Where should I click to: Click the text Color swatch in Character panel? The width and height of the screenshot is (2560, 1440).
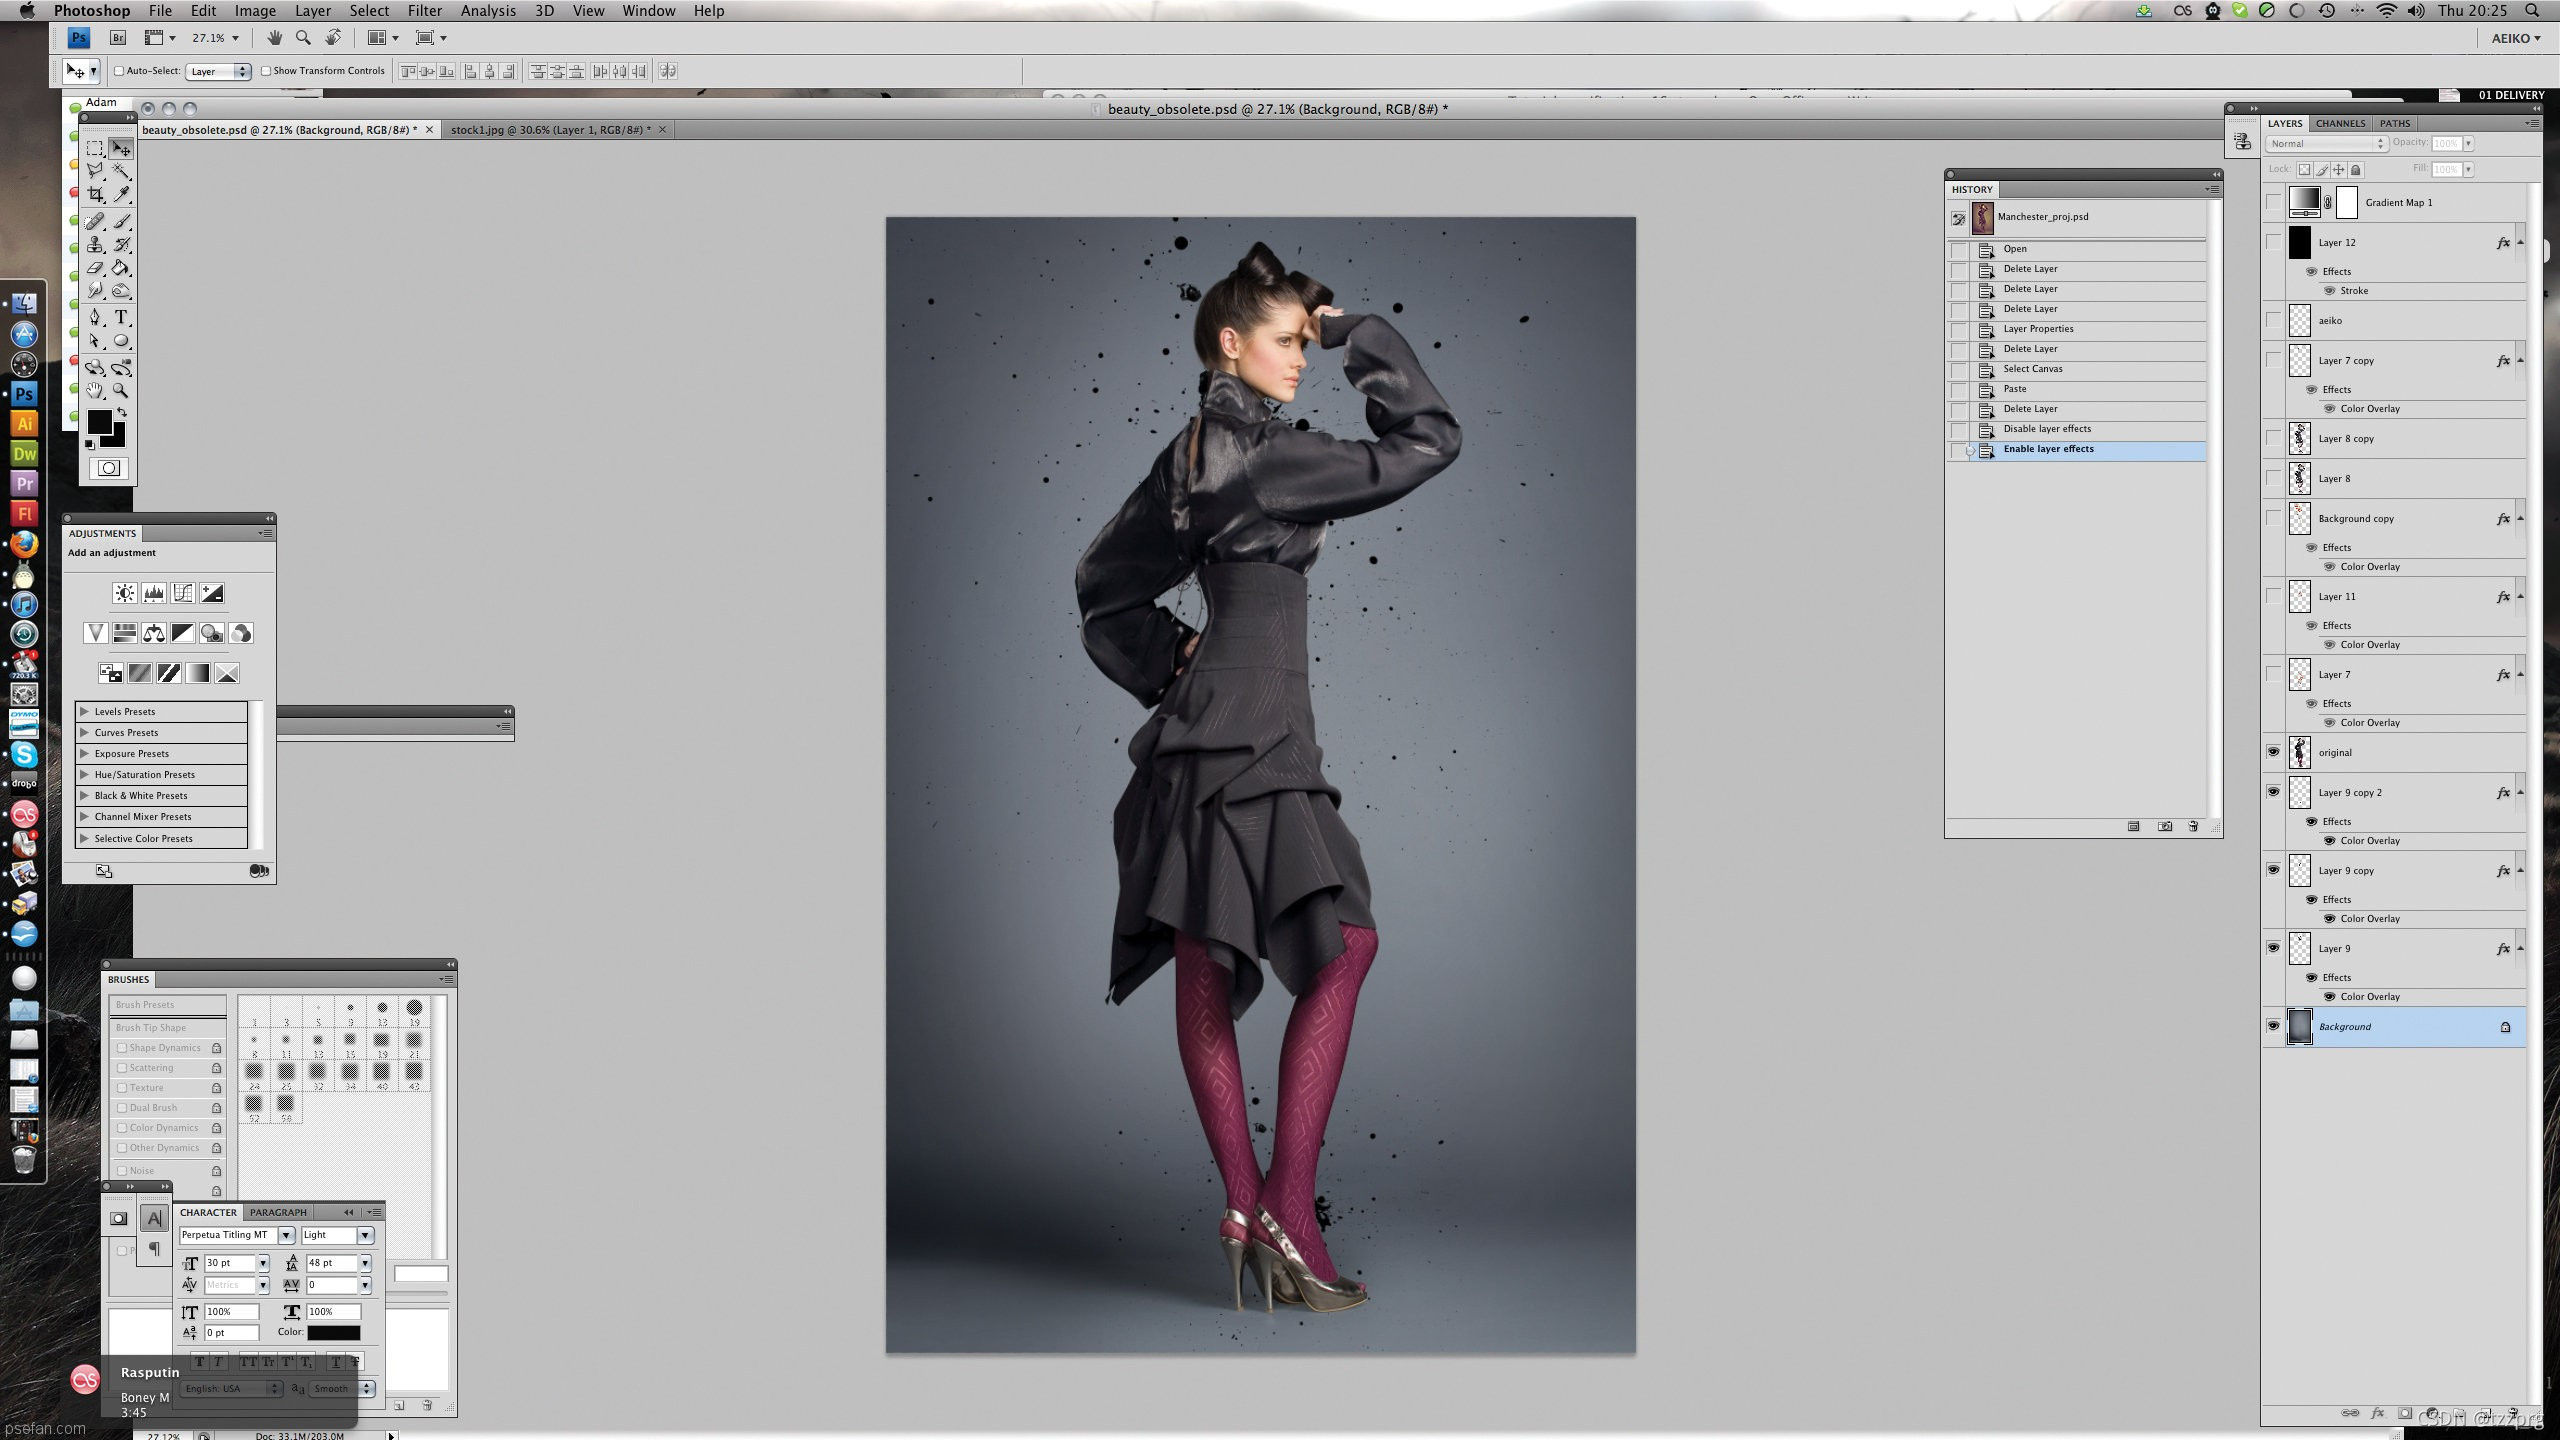coord(333,1332)
